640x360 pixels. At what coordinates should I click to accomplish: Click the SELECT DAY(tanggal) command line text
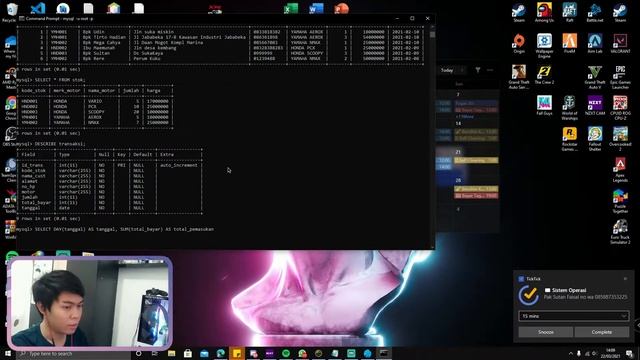124,229
